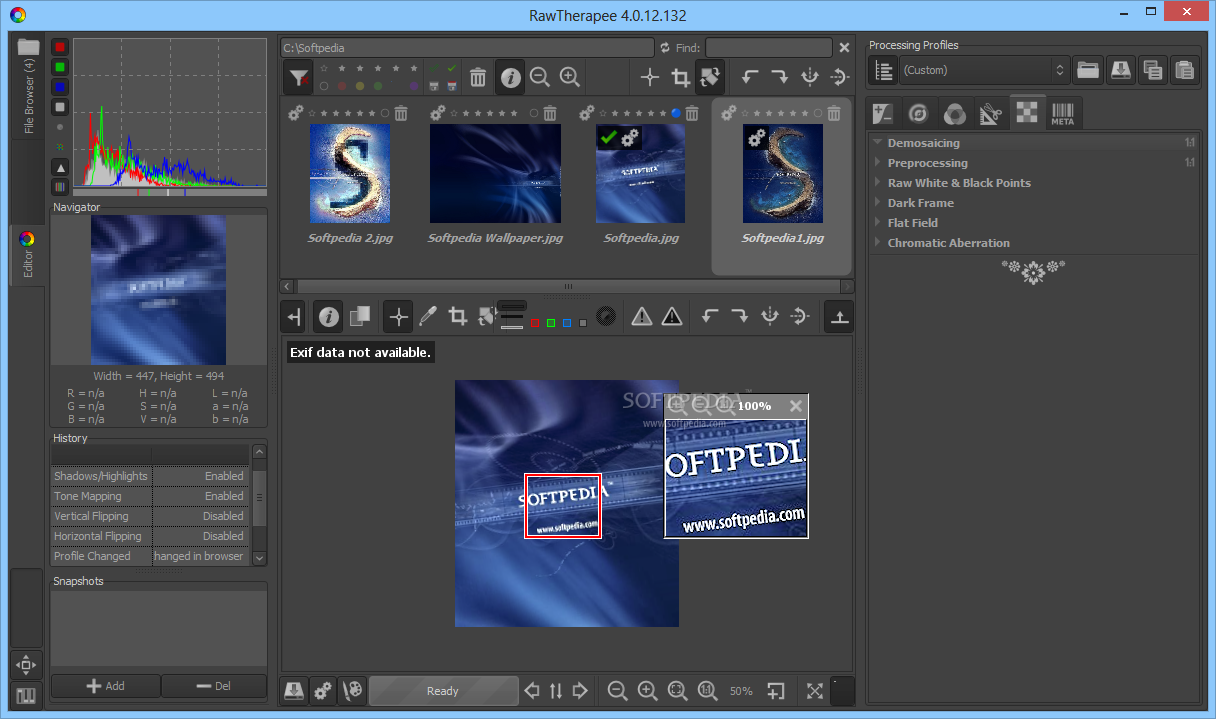Refresh the folder with the reload icon
Screen dimensions: 1216x719
(x=666, y=47)
